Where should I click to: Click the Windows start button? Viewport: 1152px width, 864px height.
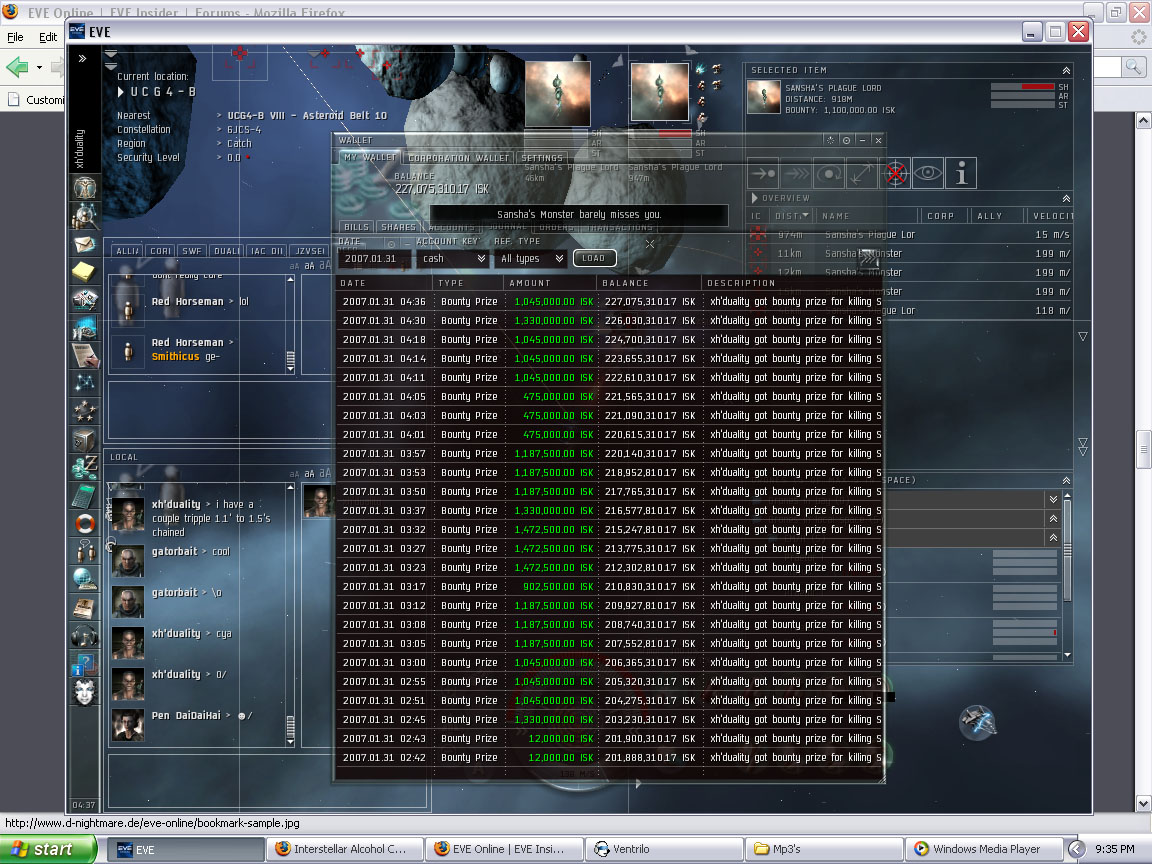tap(48, 849)
